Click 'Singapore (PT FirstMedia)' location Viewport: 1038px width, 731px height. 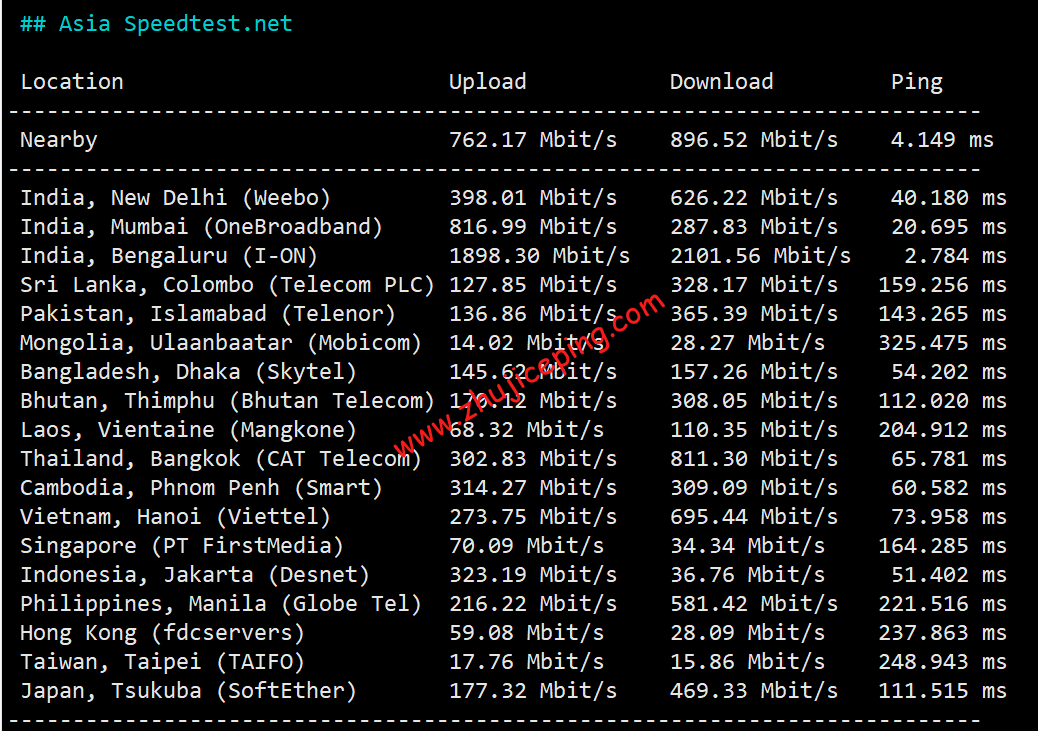coord(182,546)
